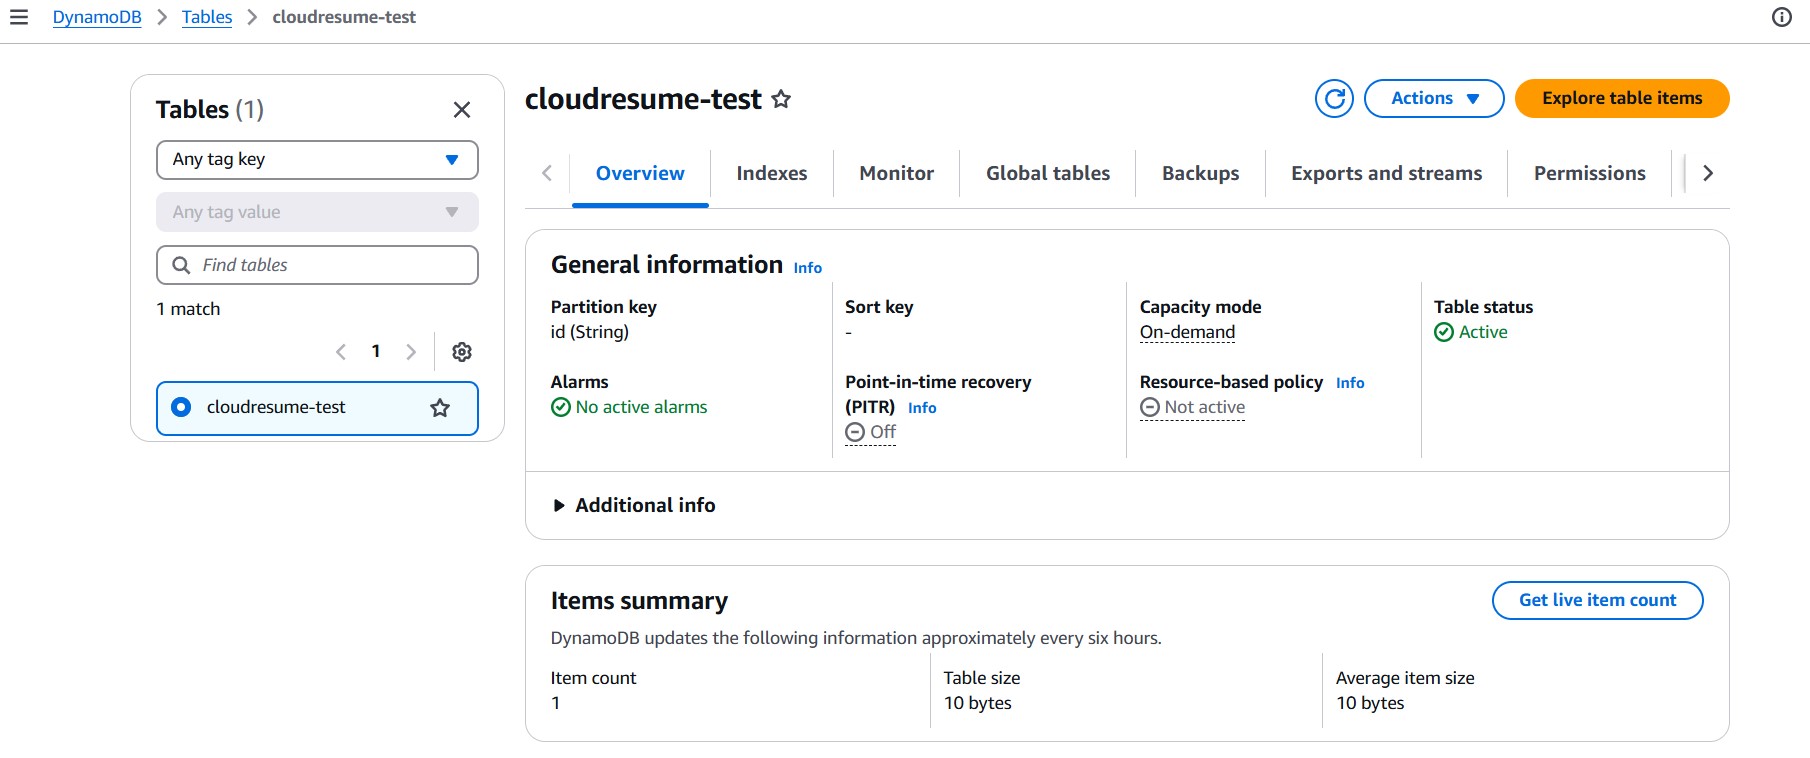Click cloudresume-test in breadcrumb
The height and width of the screenshot is (758, 1810).
pos(344,17)
